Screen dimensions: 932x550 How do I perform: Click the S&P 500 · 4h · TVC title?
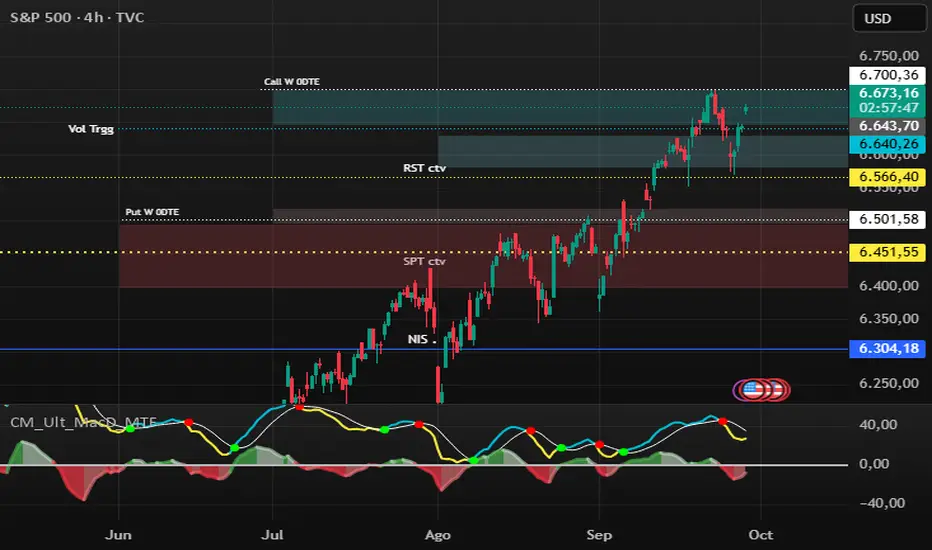77,17
